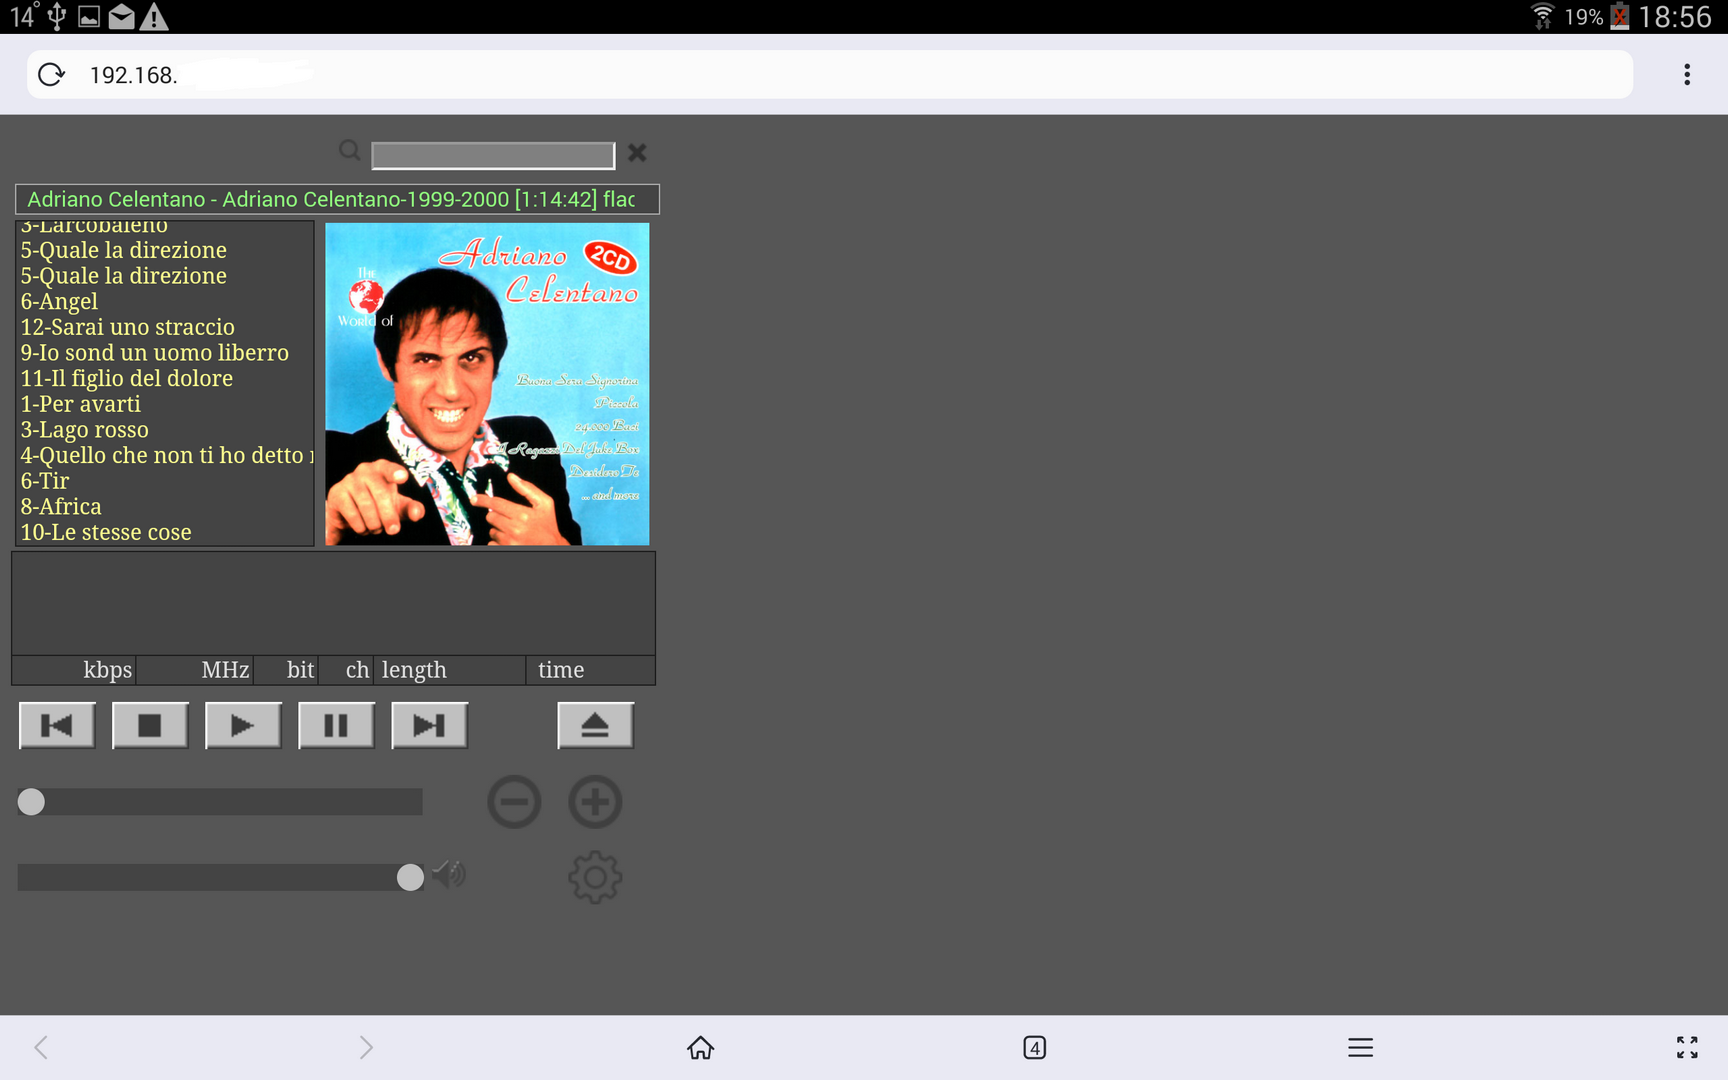Click the plus circle icon
The width and height of the screenshot is (1728, 1080).
(x=595, y=802)
